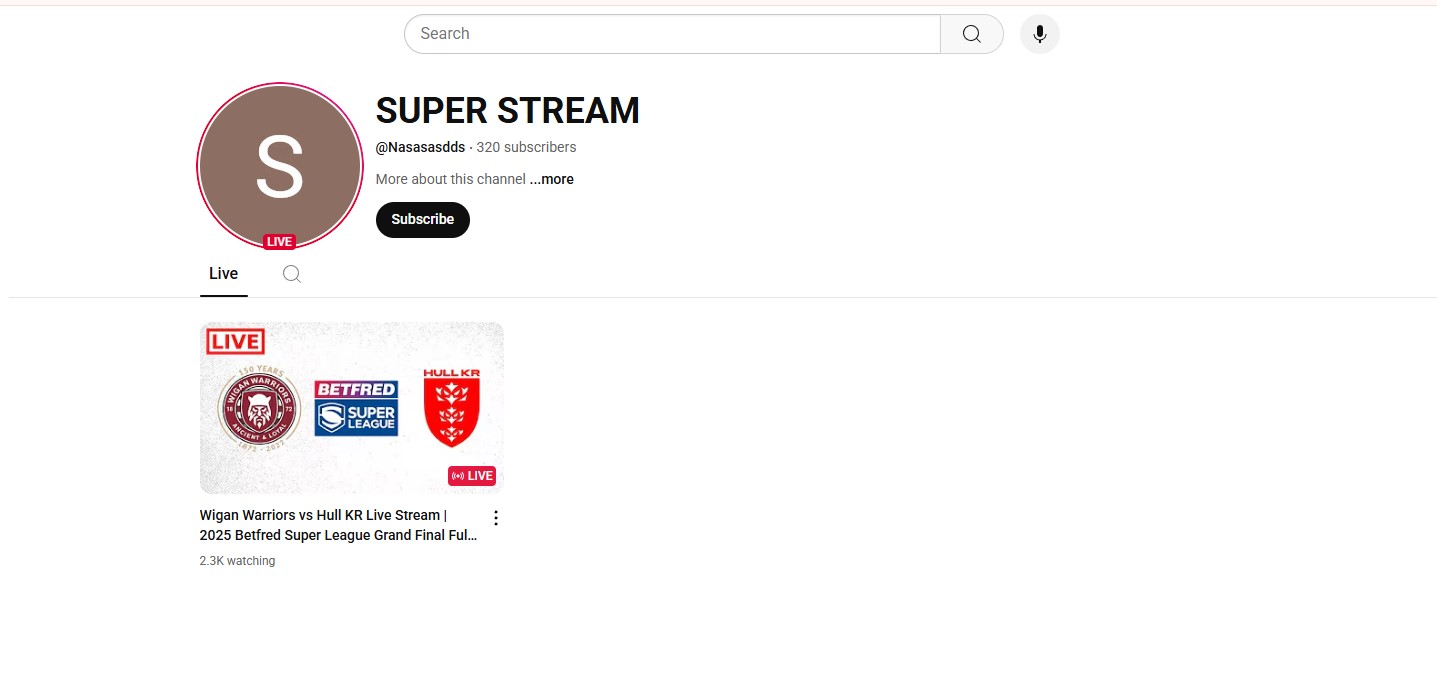Focus the Search input field
The height and width of the screenshot is (696, 1437).
point(672,34)
